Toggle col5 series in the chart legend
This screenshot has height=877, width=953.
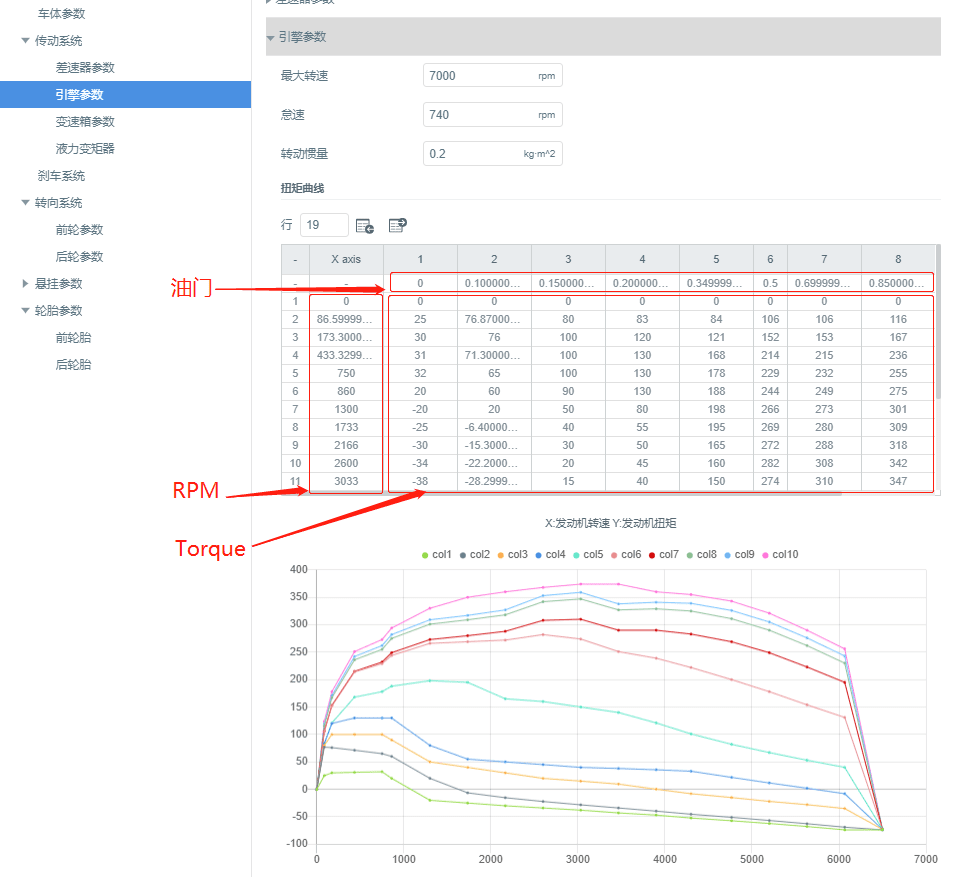click(588, 554)
